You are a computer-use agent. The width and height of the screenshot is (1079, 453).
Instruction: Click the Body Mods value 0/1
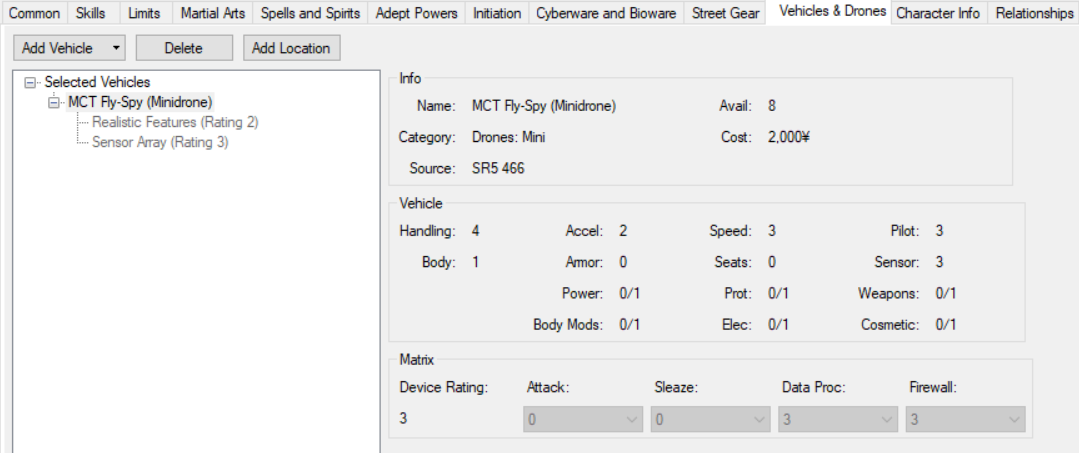pos(630,325)
